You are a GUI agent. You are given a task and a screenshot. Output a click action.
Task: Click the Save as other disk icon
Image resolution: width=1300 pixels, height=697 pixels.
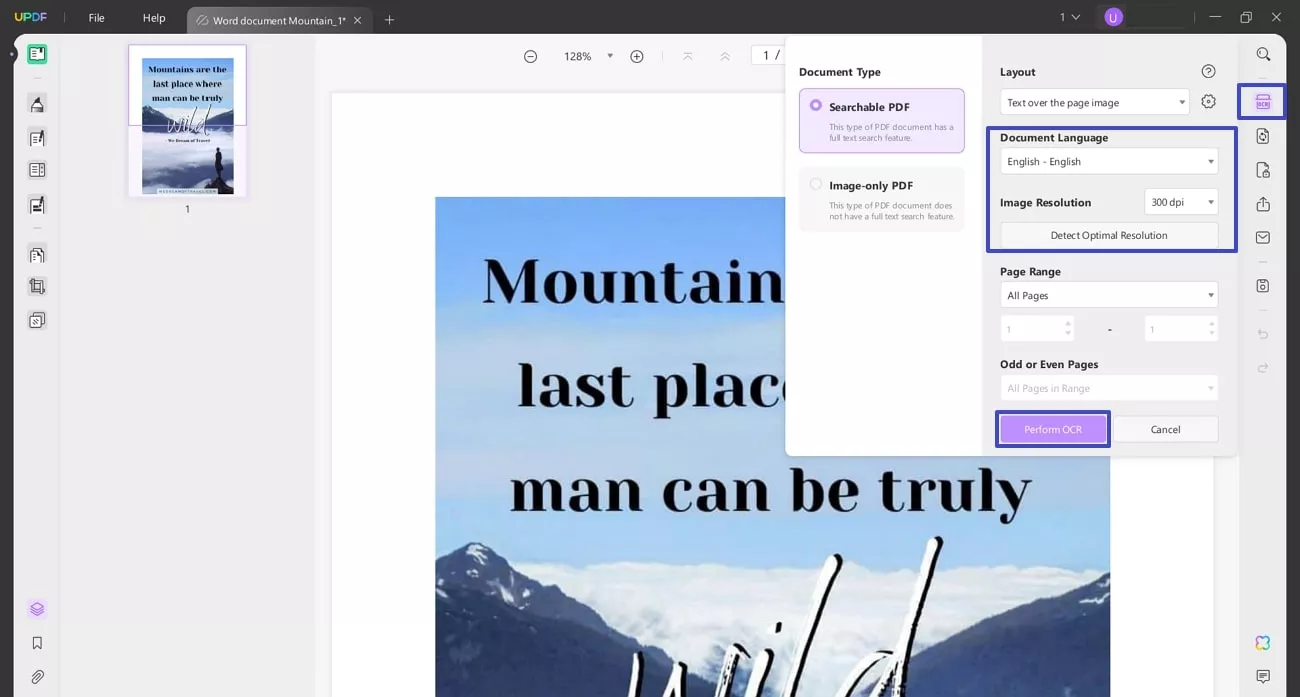pyautogui.click(x=1263, y=286)
